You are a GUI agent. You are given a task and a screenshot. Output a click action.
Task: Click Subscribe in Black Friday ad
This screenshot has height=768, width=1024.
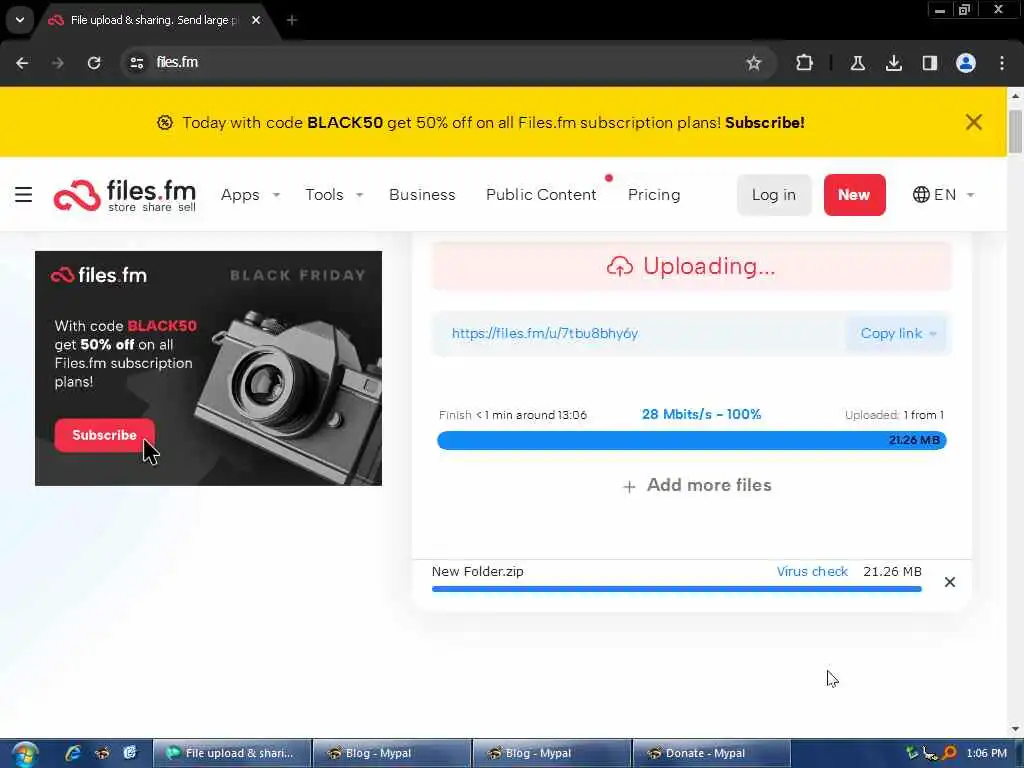[x=104, y=435]
